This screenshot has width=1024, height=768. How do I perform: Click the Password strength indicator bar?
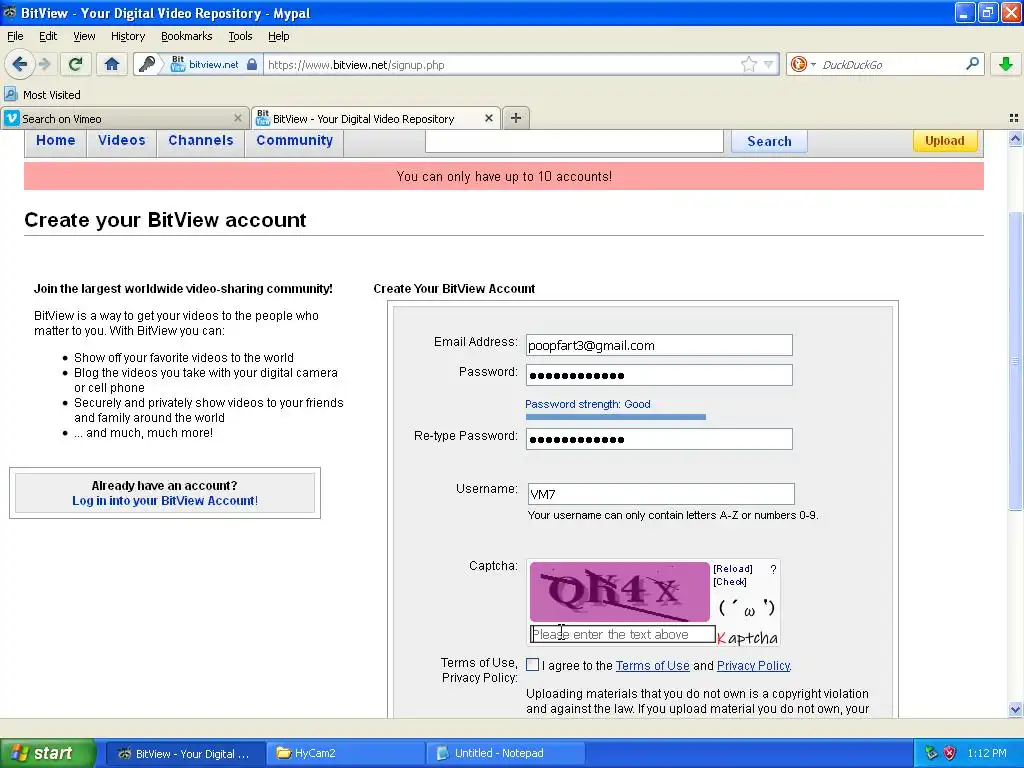coord(615,417)
